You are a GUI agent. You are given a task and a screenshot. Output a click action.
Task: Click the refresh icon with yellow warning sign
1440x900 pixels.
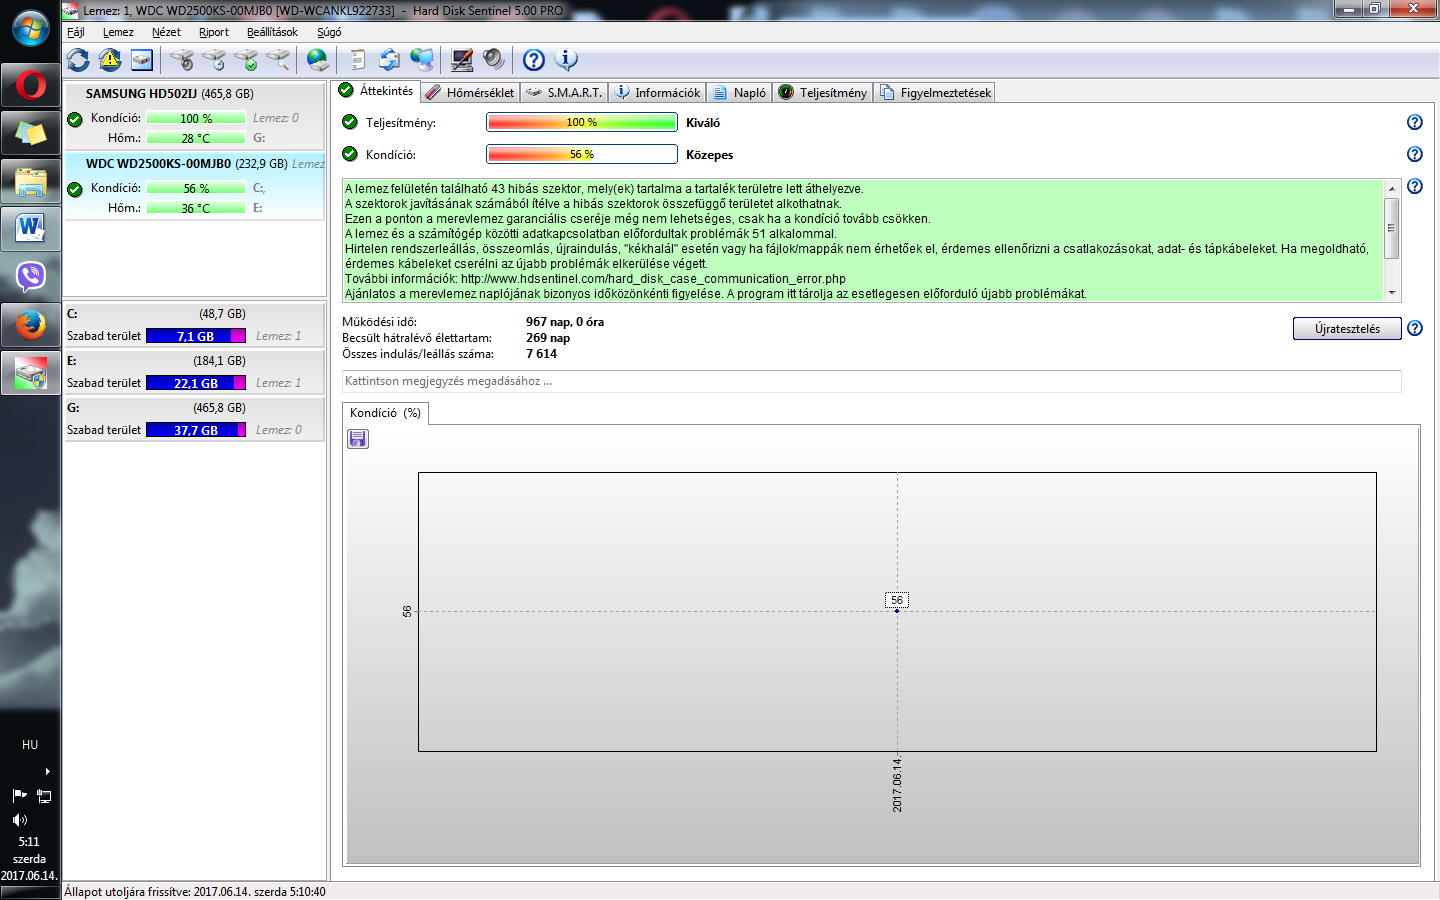pyautogui.click(x=110, y=60)
